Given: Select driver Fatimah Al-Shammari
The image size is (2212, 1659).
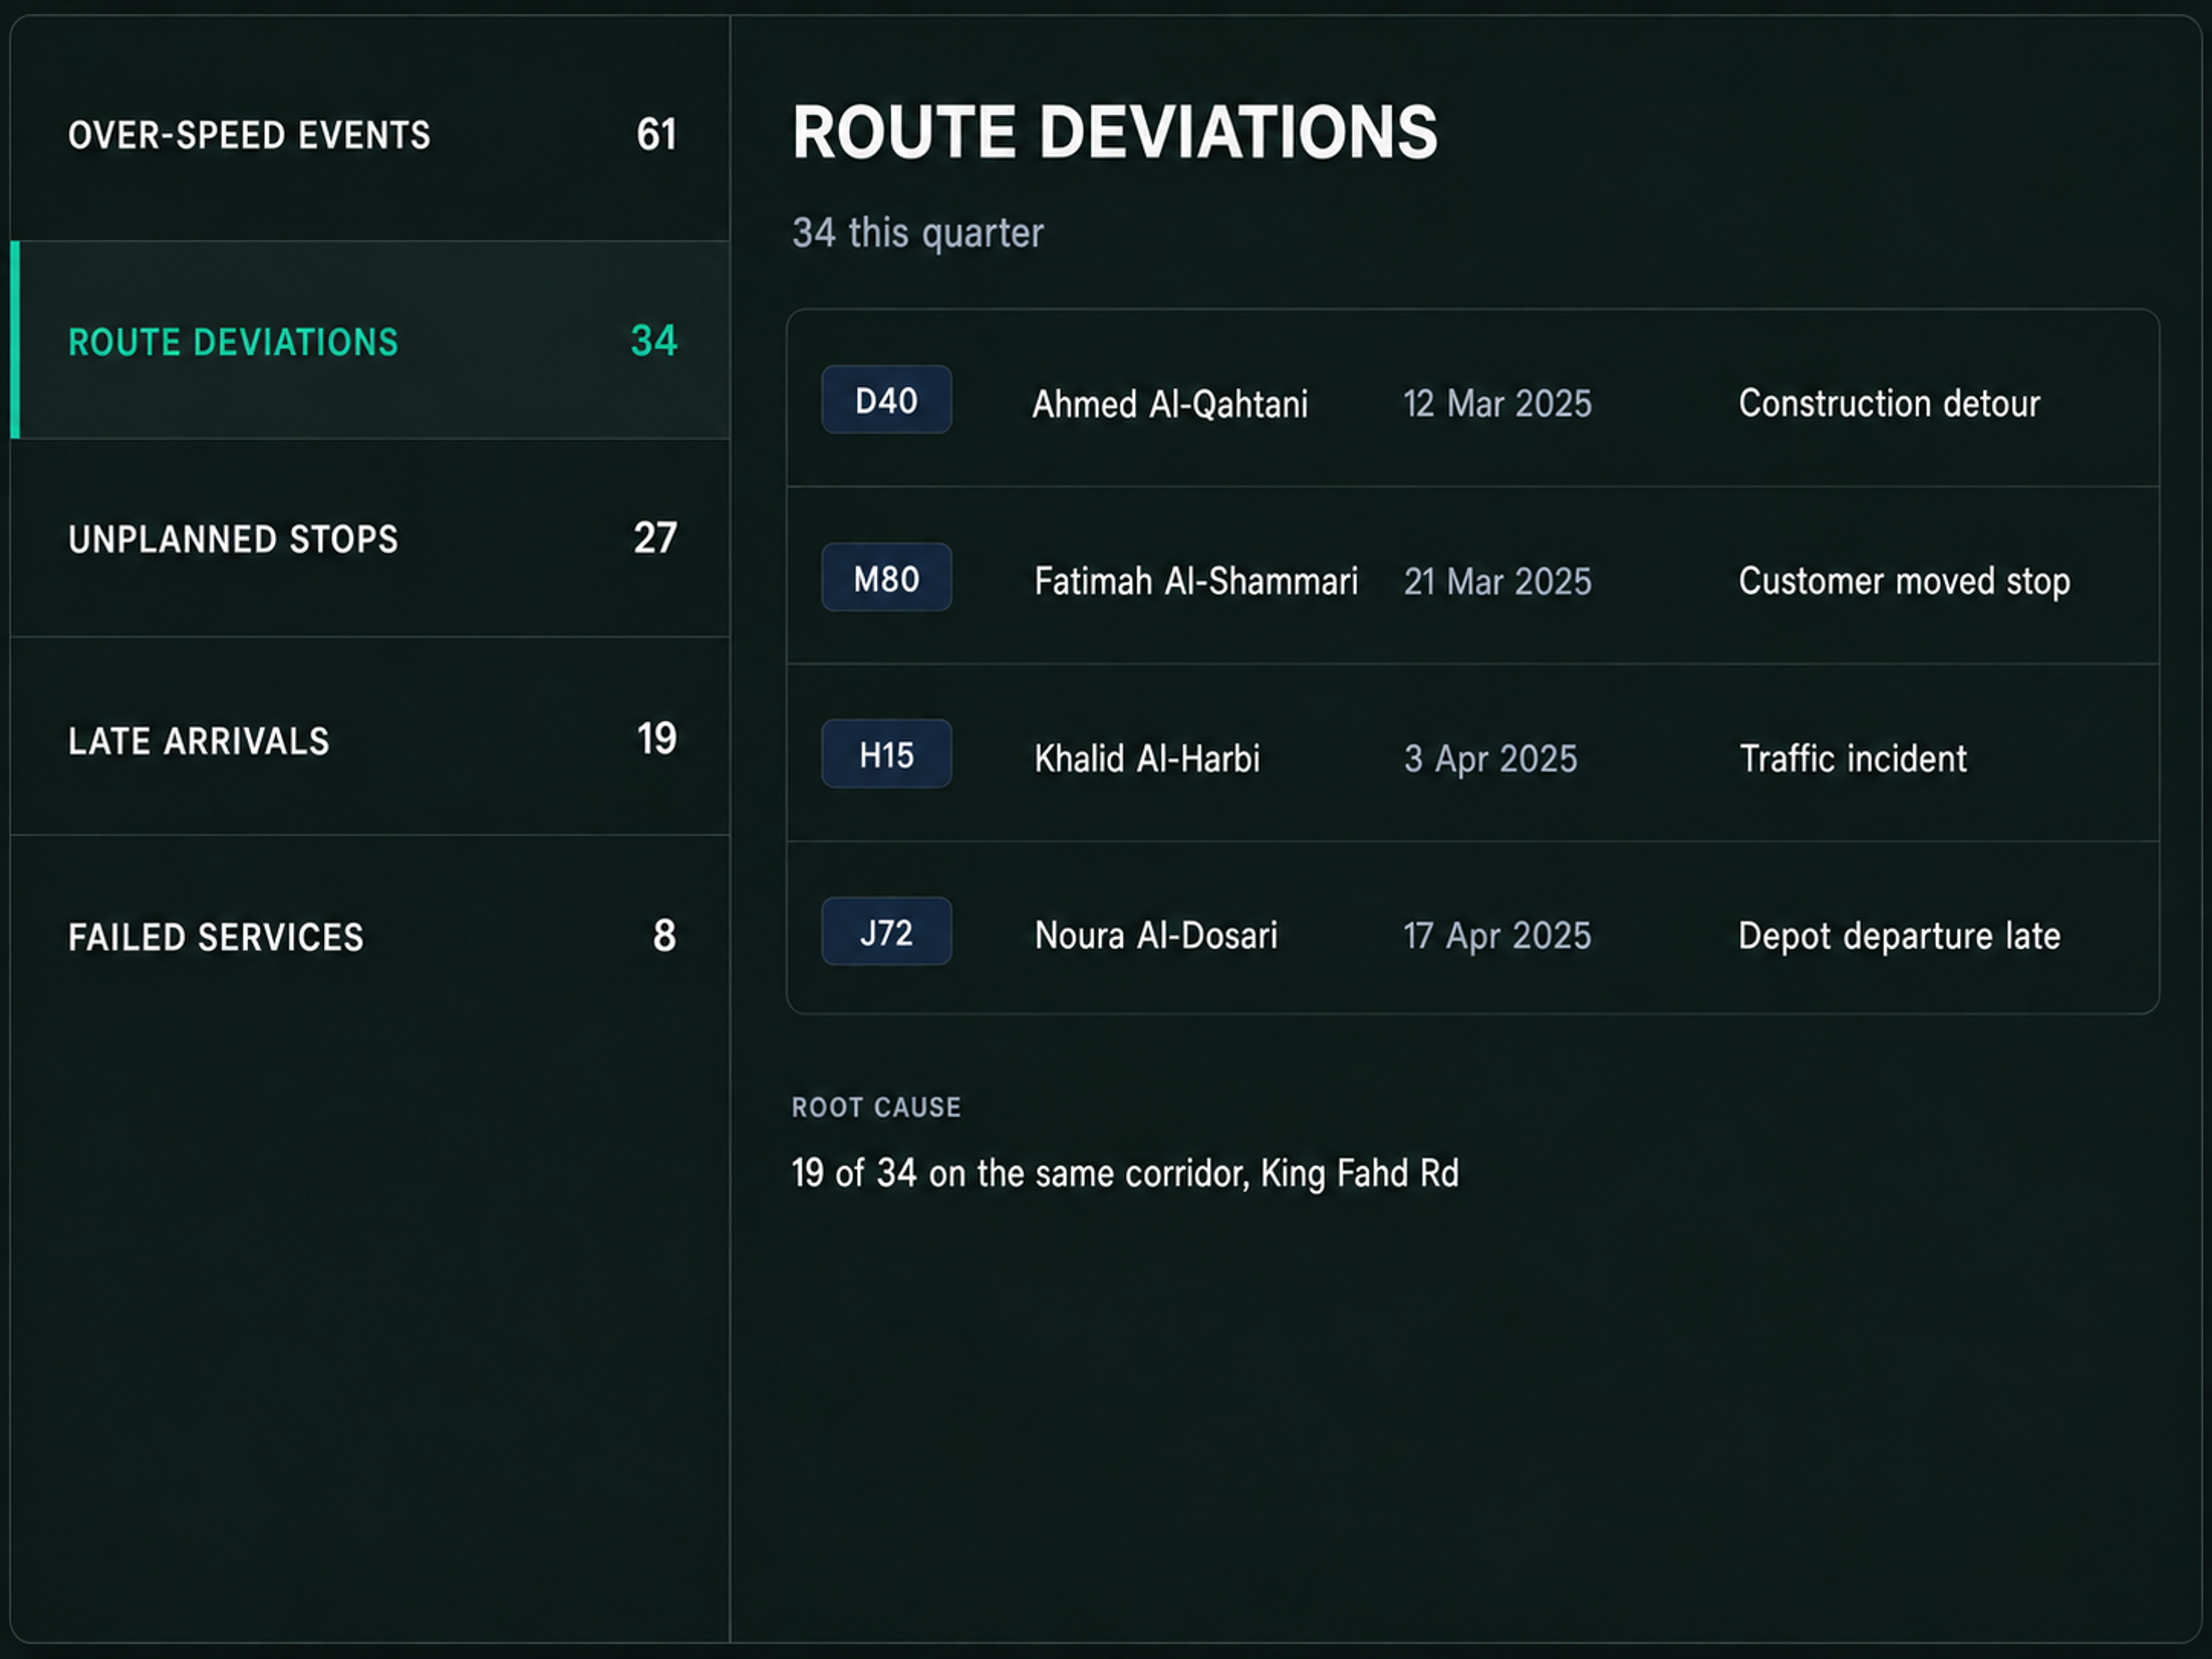Looking at the screenshot, I should [1196, 581].
